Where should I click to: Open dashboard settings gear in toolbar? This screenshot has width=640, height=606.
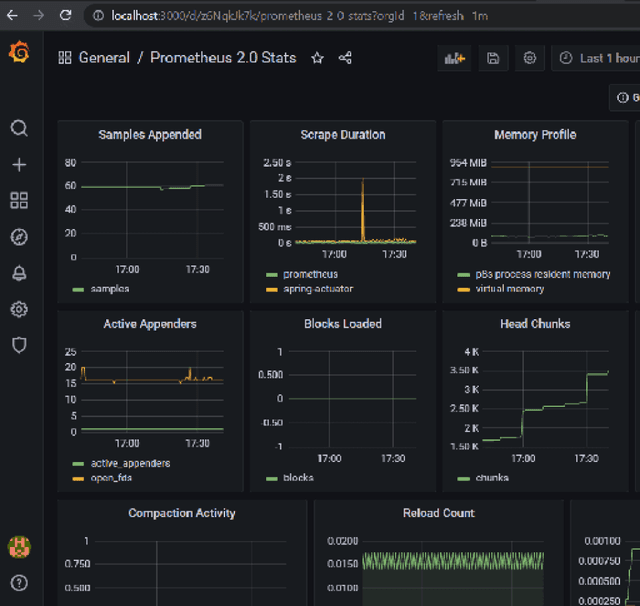pos(530,58)
